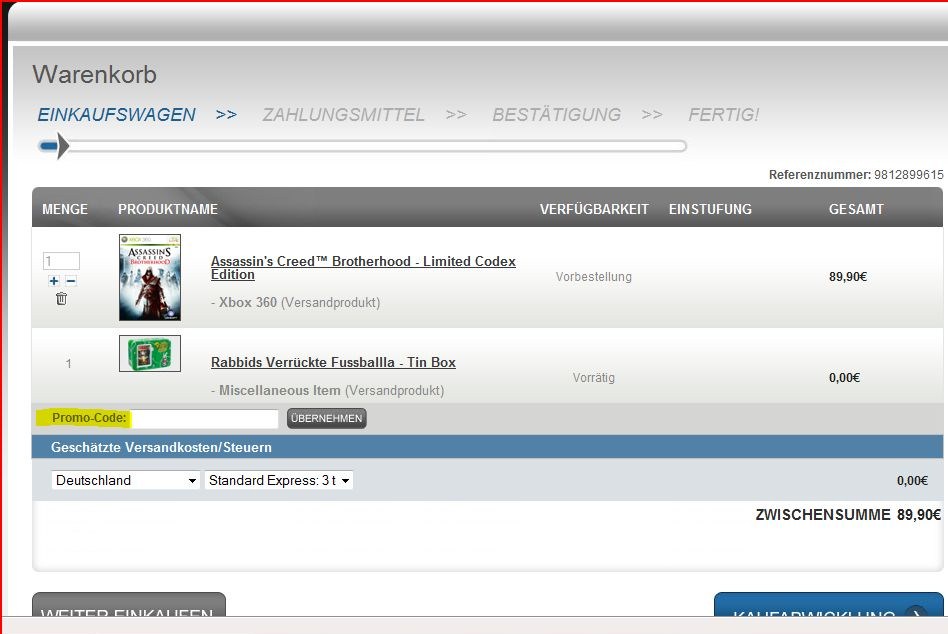948x634 pixels.
Task: Click the ZWISCHENSUMME 89,90€ total
Action: tap(848, 515)
